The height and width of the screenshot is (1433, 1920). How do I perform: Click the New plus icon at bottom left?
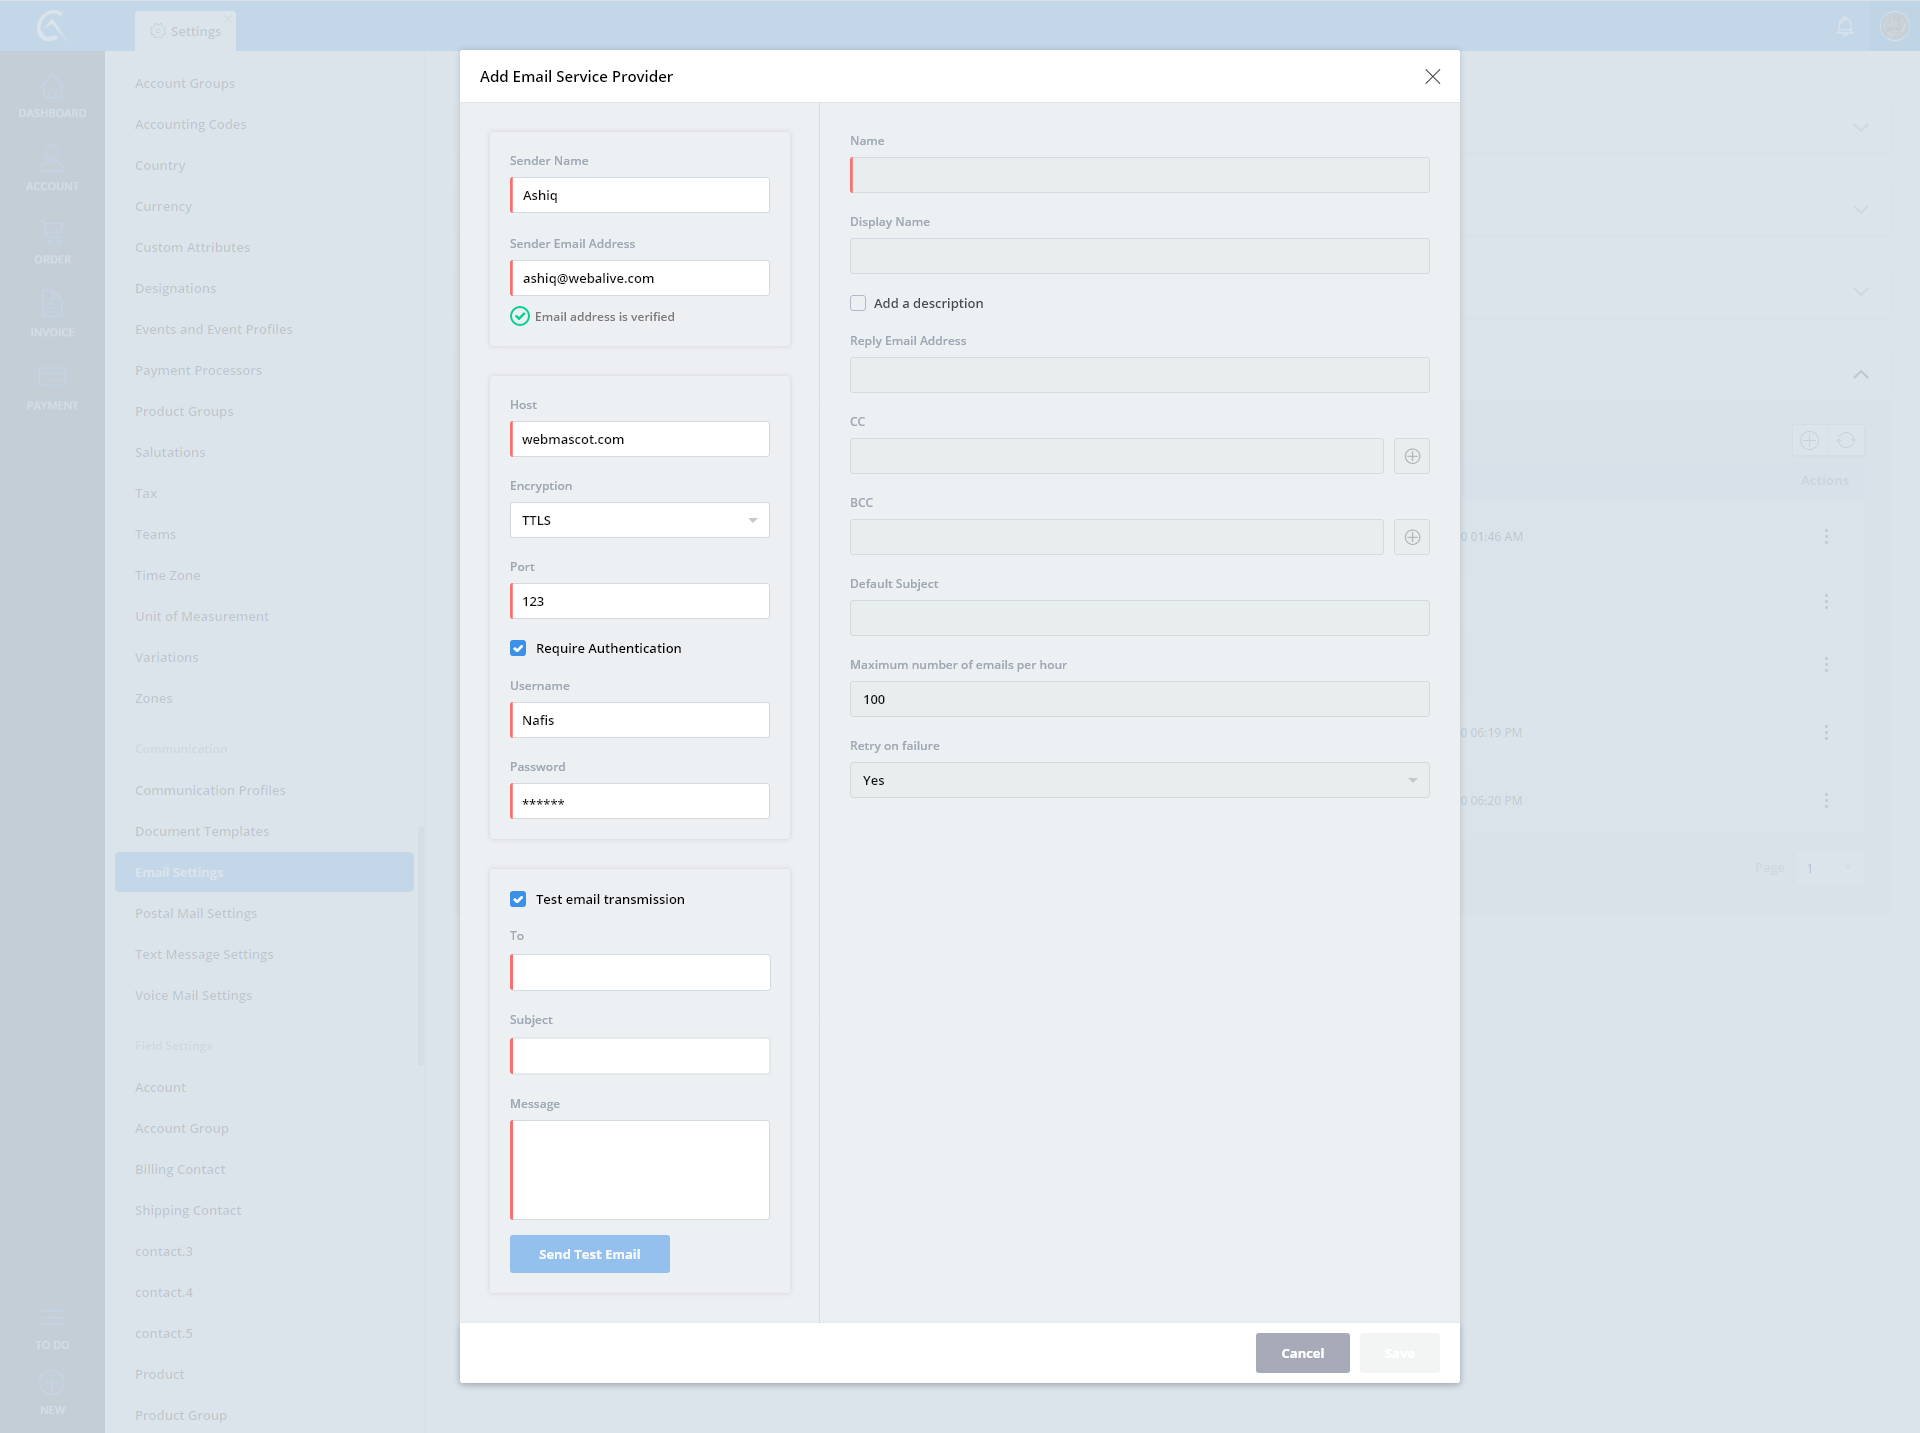click(x=52, y=1384)
